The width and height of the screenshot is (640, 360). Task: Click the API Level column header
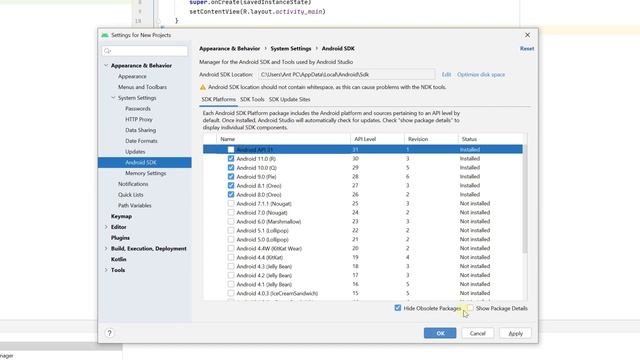[377, 139]
